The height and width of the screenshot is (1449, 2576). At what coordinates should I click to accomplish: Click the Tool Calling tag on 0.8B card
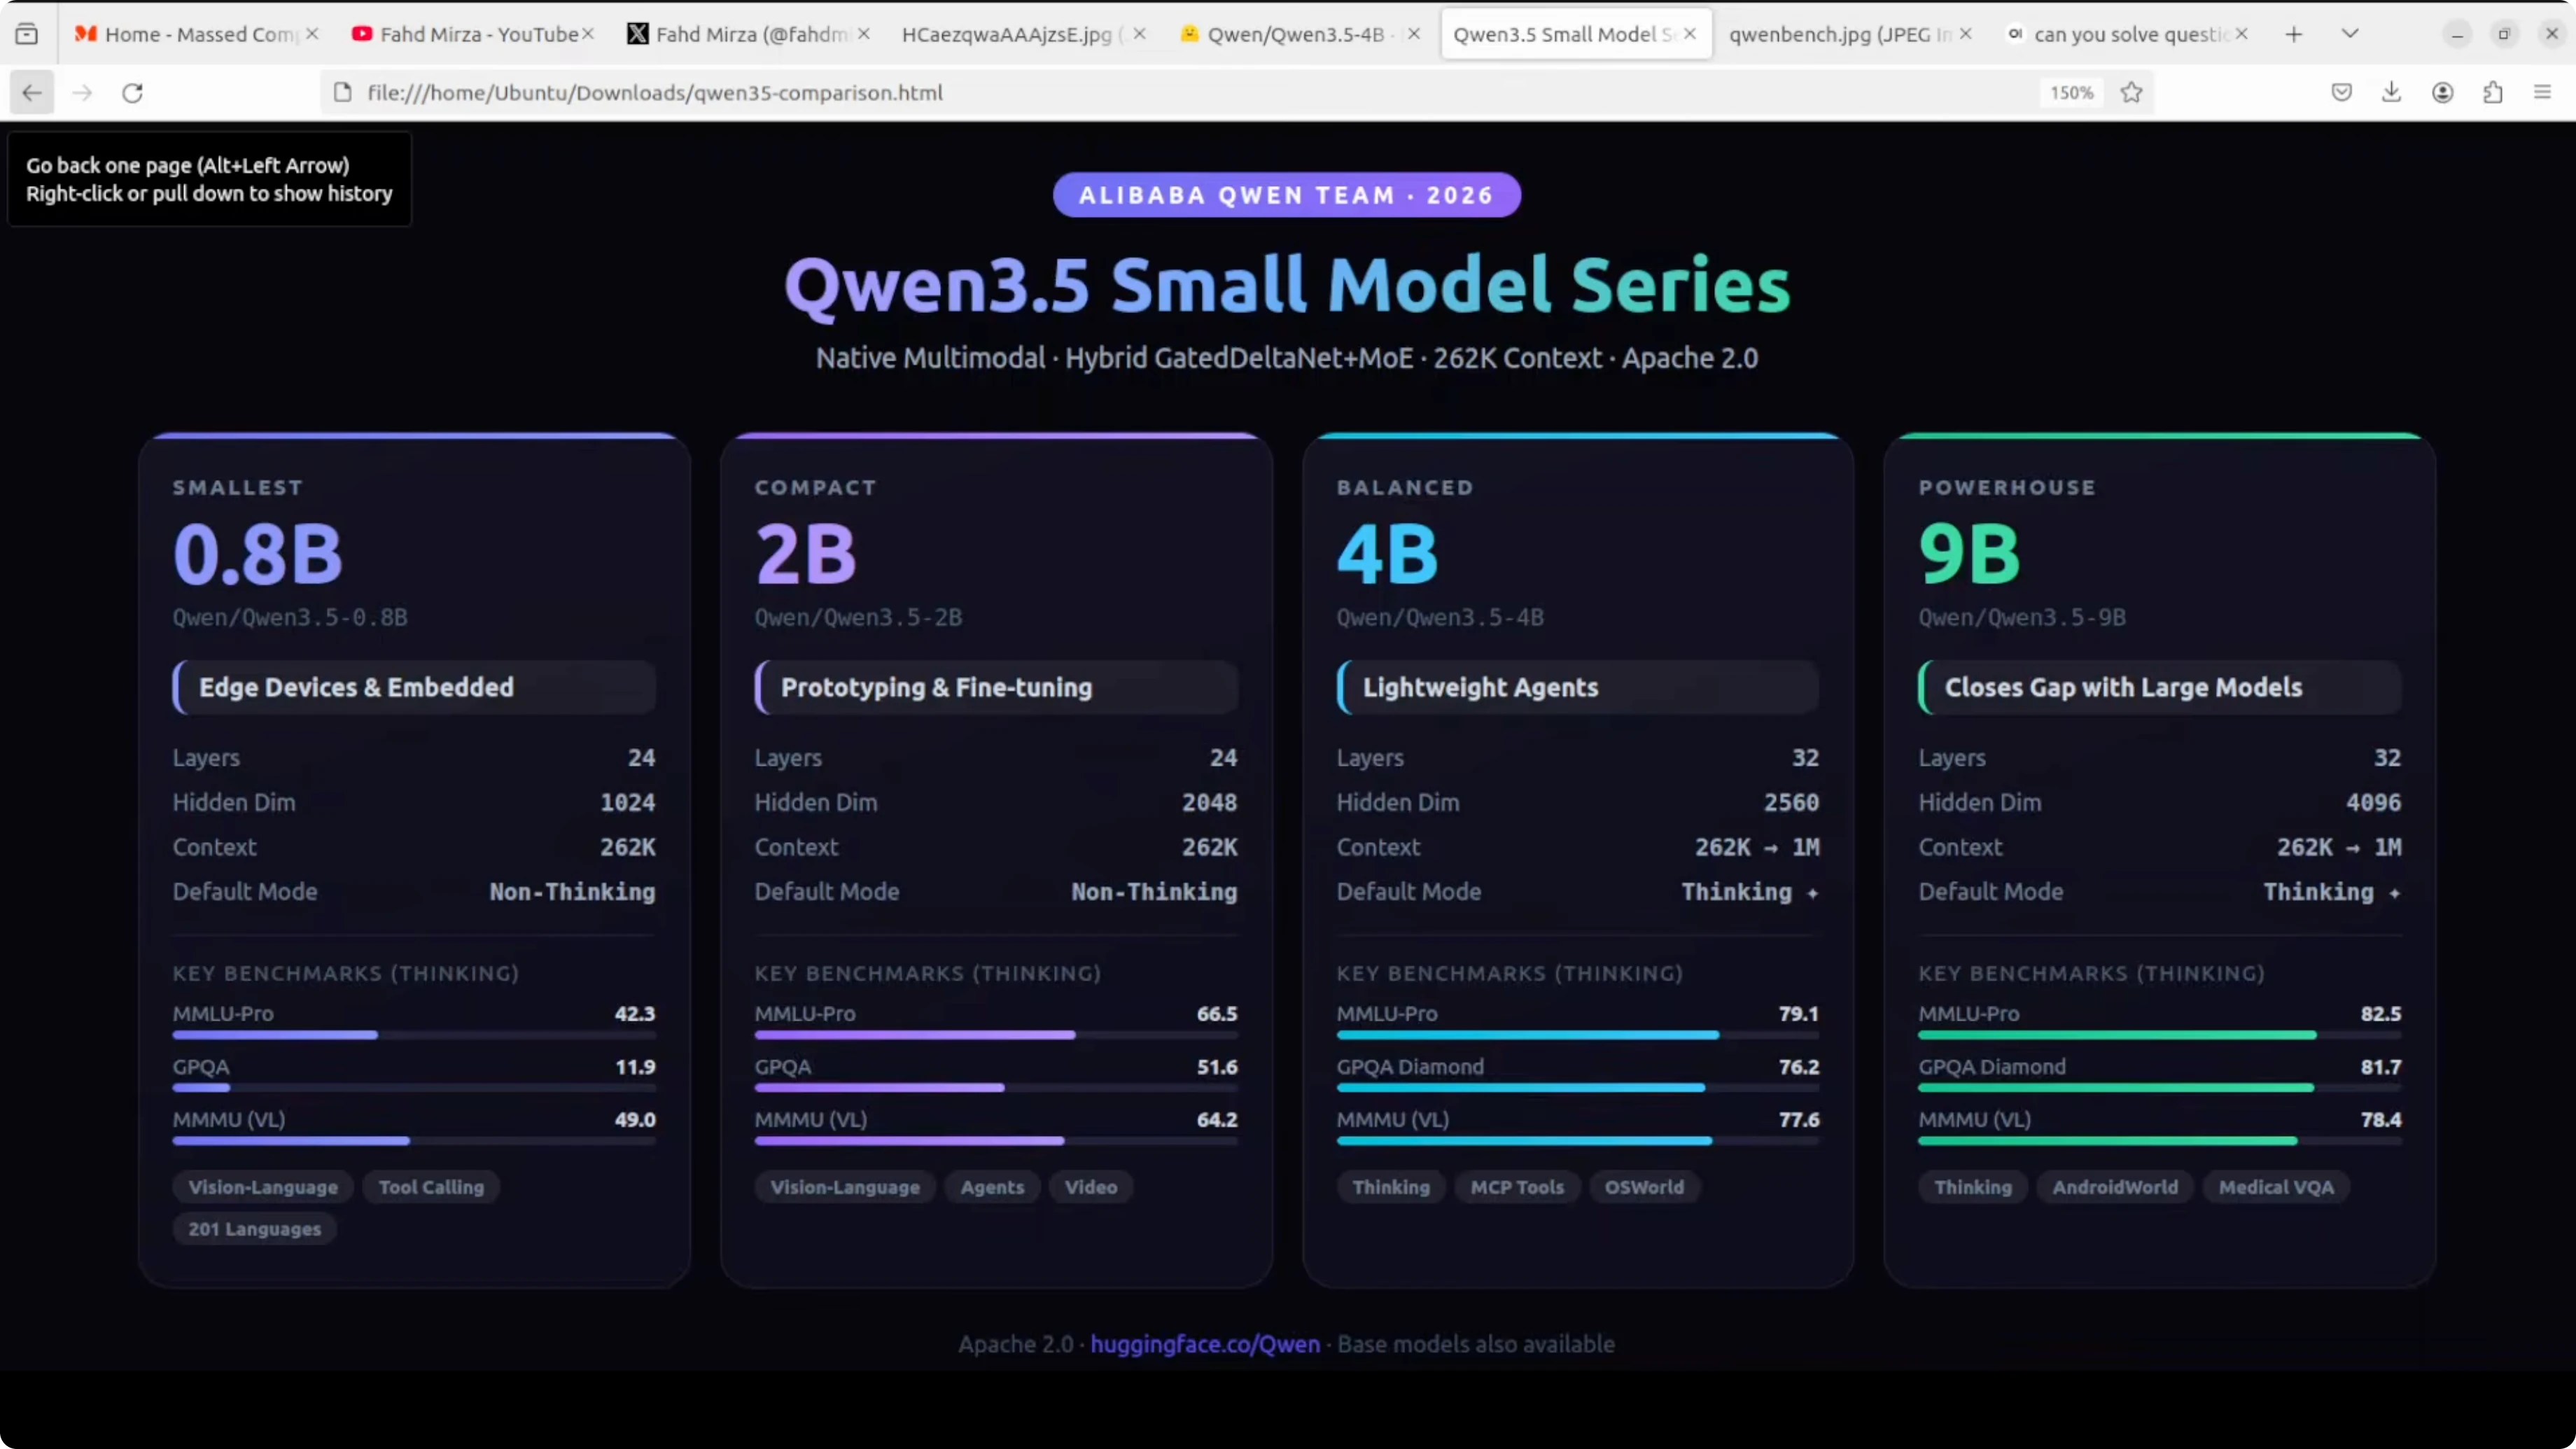pyautogui.click(x=431, y=1187)
